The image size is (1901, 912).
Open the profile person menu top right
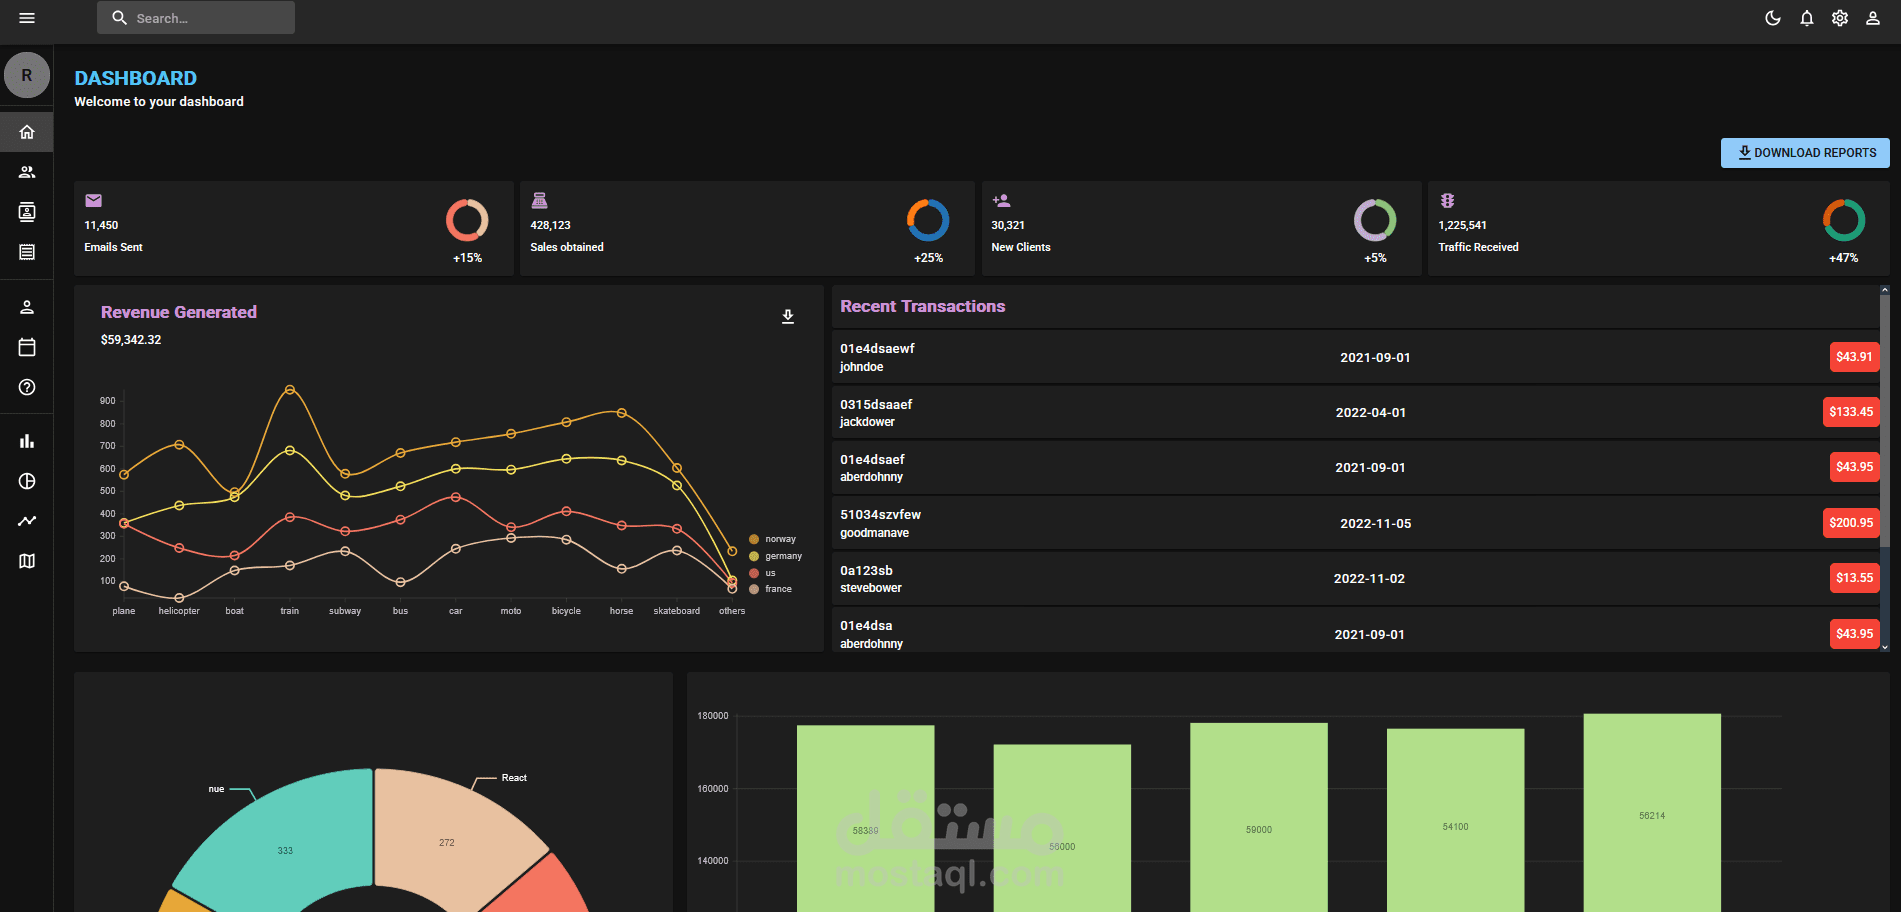1872,18
